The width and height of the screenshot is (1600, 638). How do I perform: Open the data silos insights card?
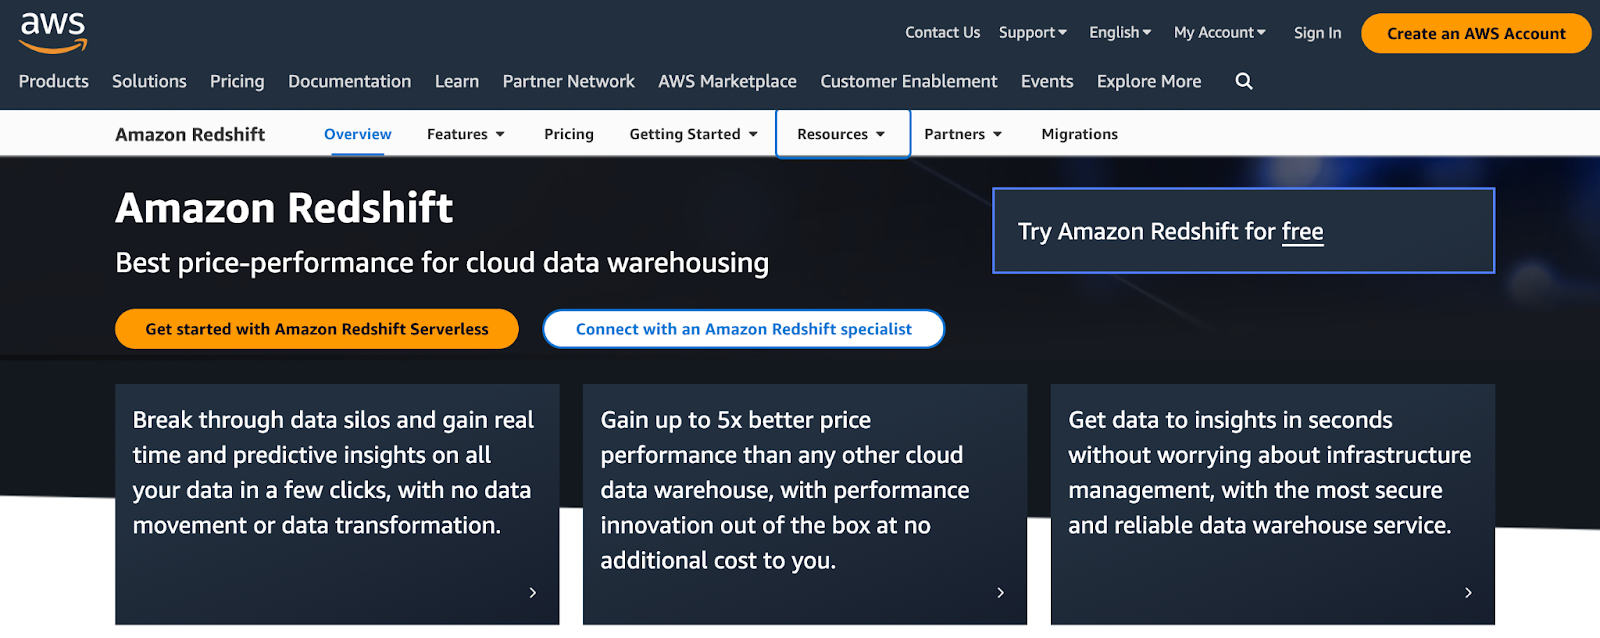(x=337, y=504)
